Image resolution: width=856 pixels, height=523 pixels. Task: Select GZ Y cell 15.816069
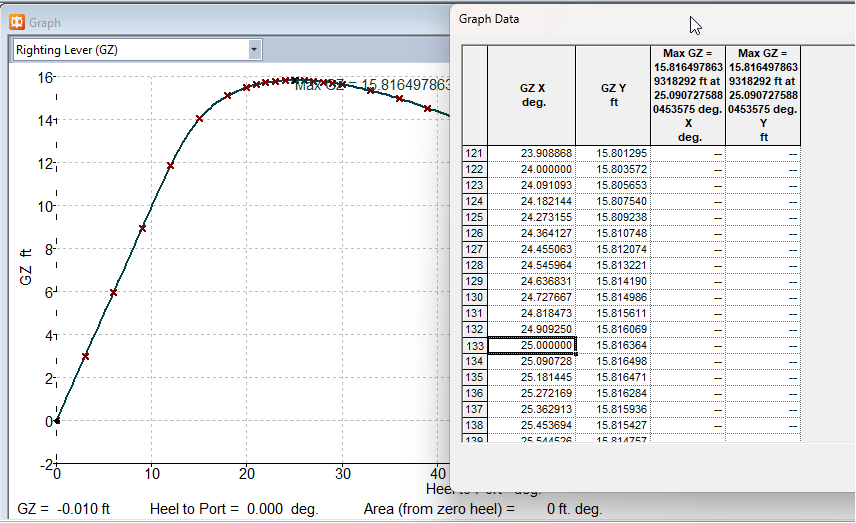point(613,330)
